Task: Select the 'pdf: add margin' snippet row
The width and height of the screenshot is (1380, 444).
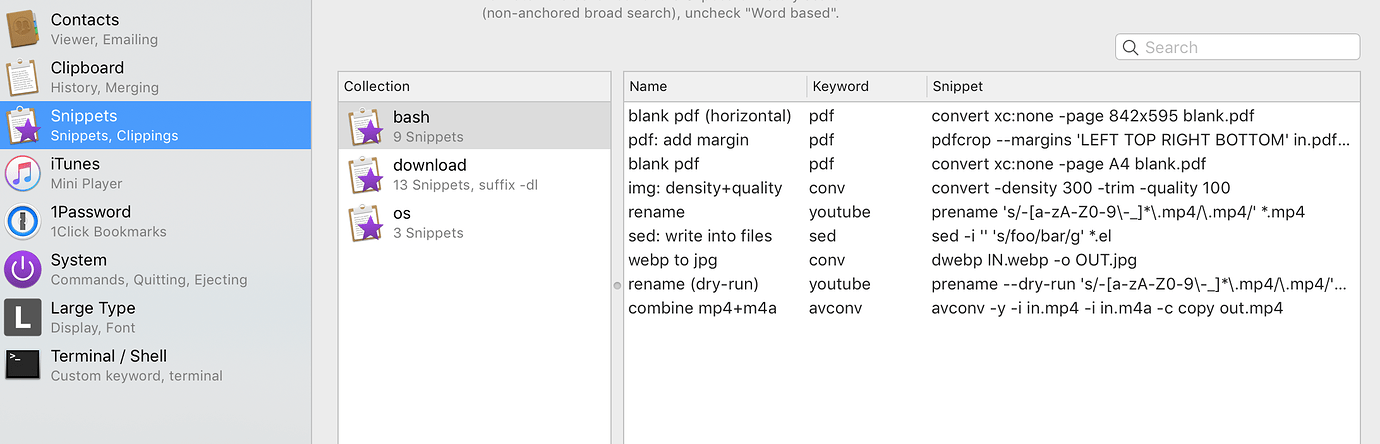Action: coord(991,140)
